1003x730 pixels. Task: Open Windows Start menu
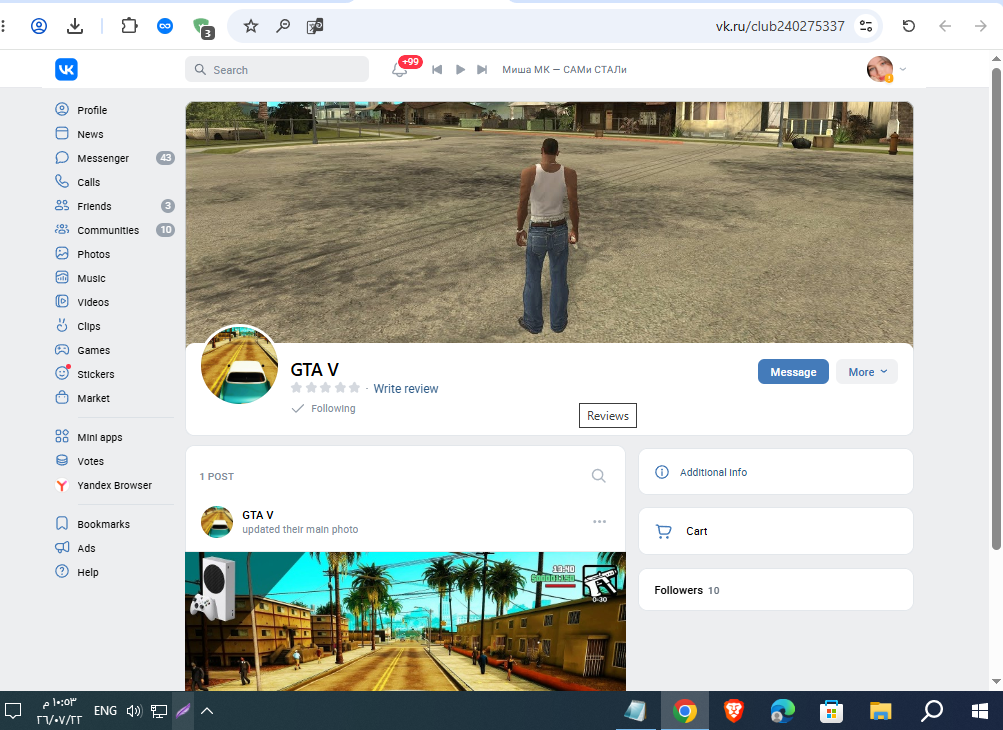(979, 711)
